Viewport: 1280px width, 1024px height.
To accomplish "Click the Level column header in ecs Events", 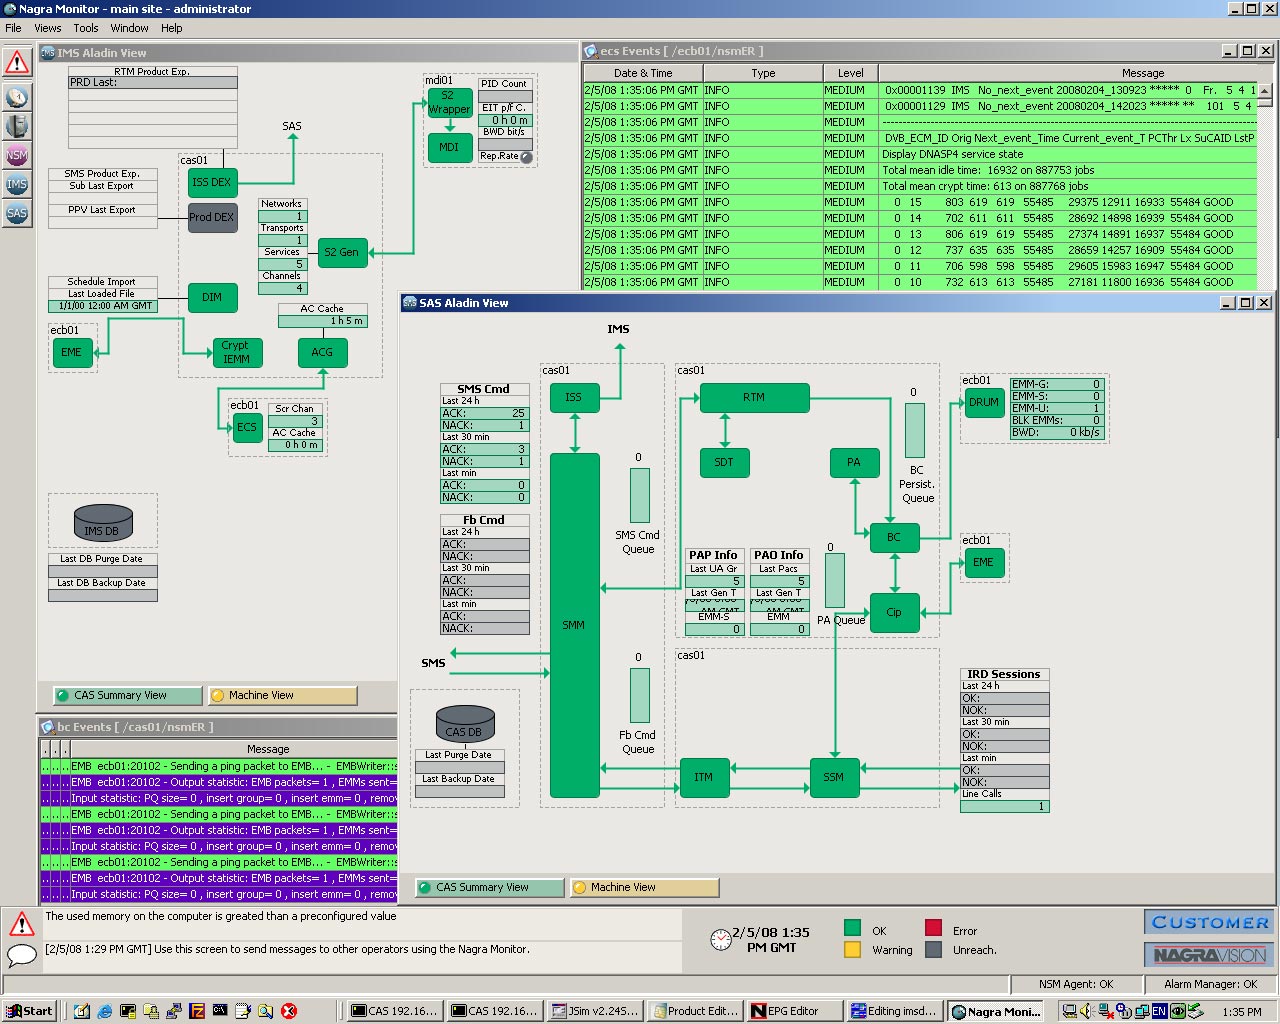I will [x=851, y=73].
